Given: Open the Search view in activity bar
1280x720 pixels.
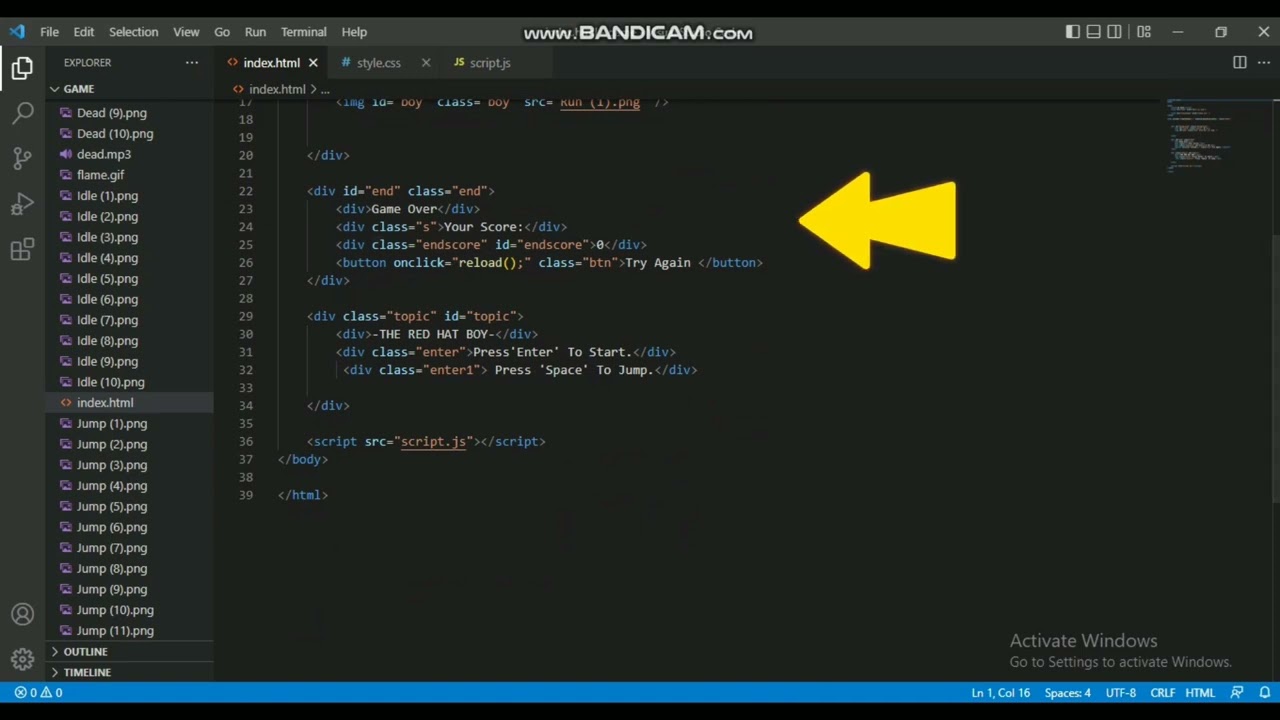Looking at the screenshot, I should (x=22, y=113).
